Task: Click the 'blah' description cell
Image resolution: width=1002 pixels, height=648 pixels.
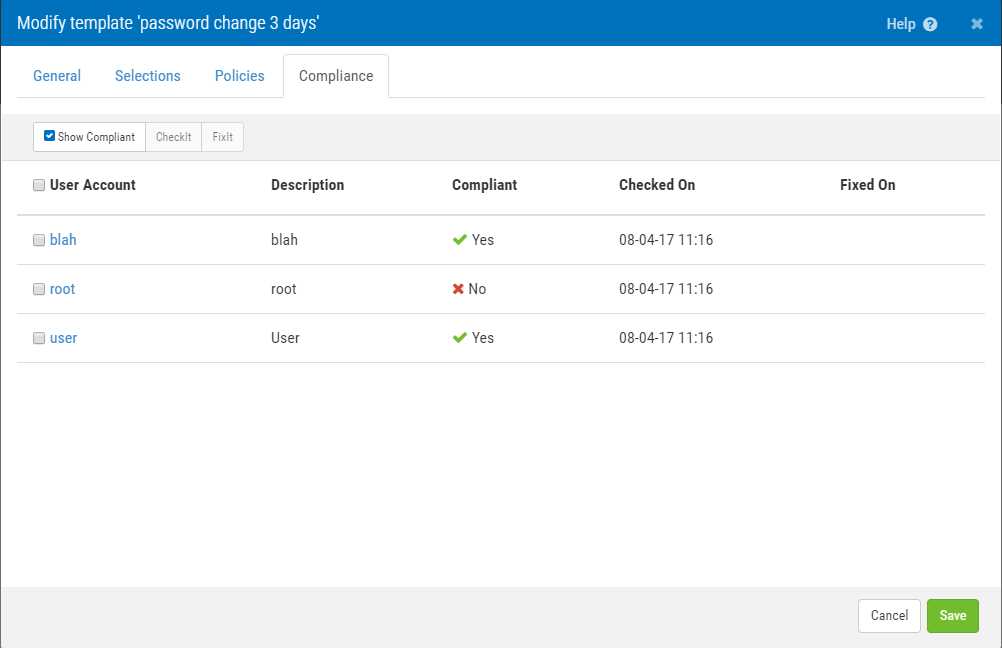Action: click(284, 240)
